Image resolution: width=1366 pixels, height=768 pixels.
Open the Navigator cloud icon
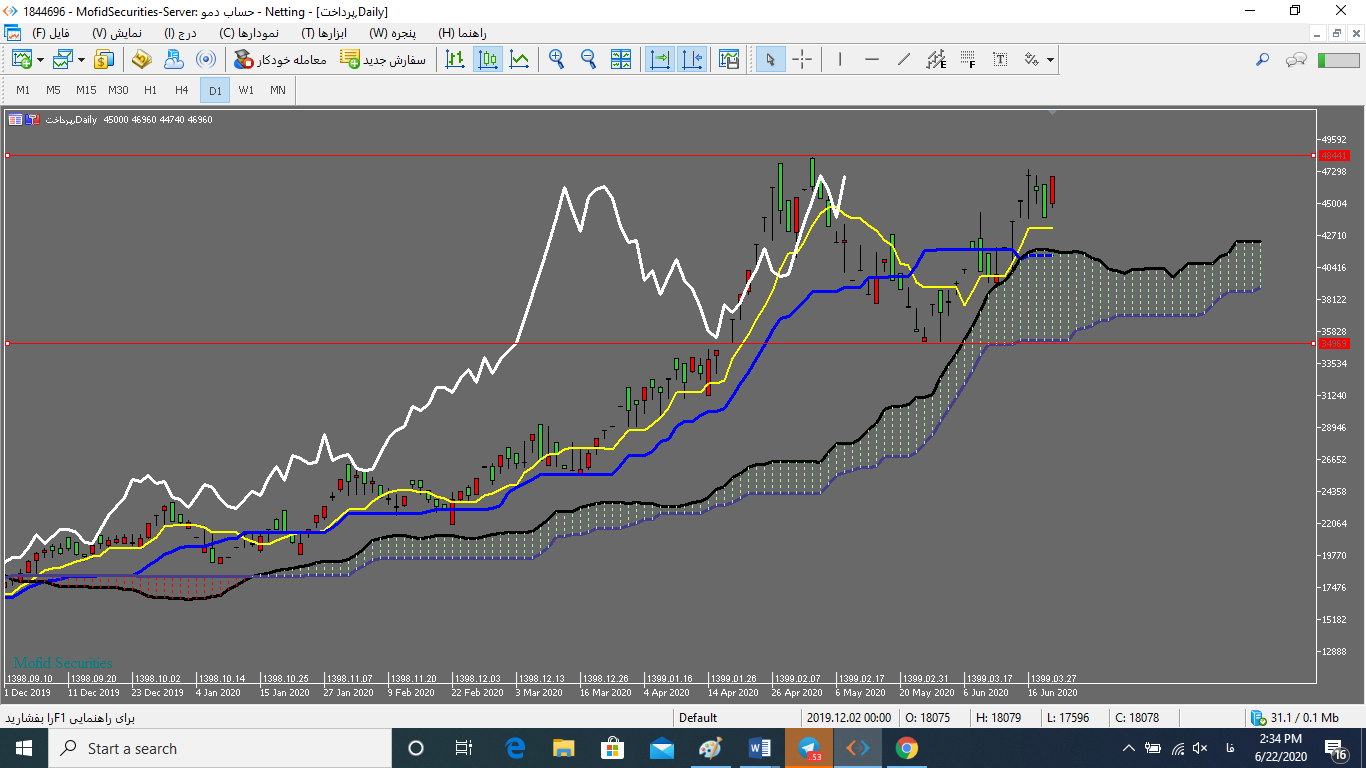pyautogui.click(x=173, y=59)
